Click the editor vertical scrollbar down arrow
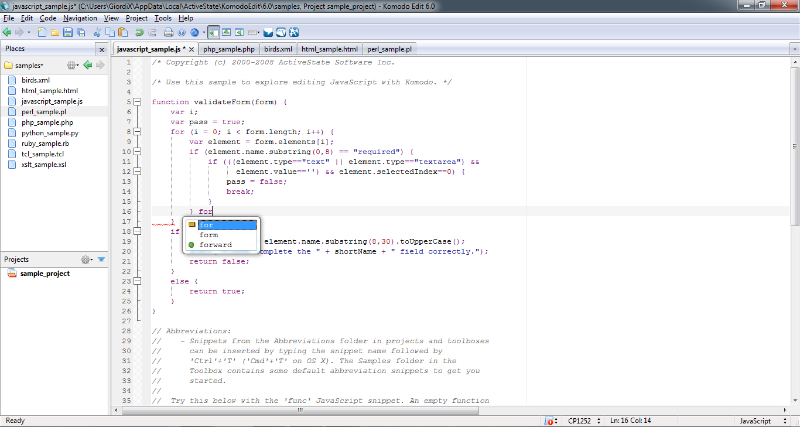 click(x=794, y=400)
